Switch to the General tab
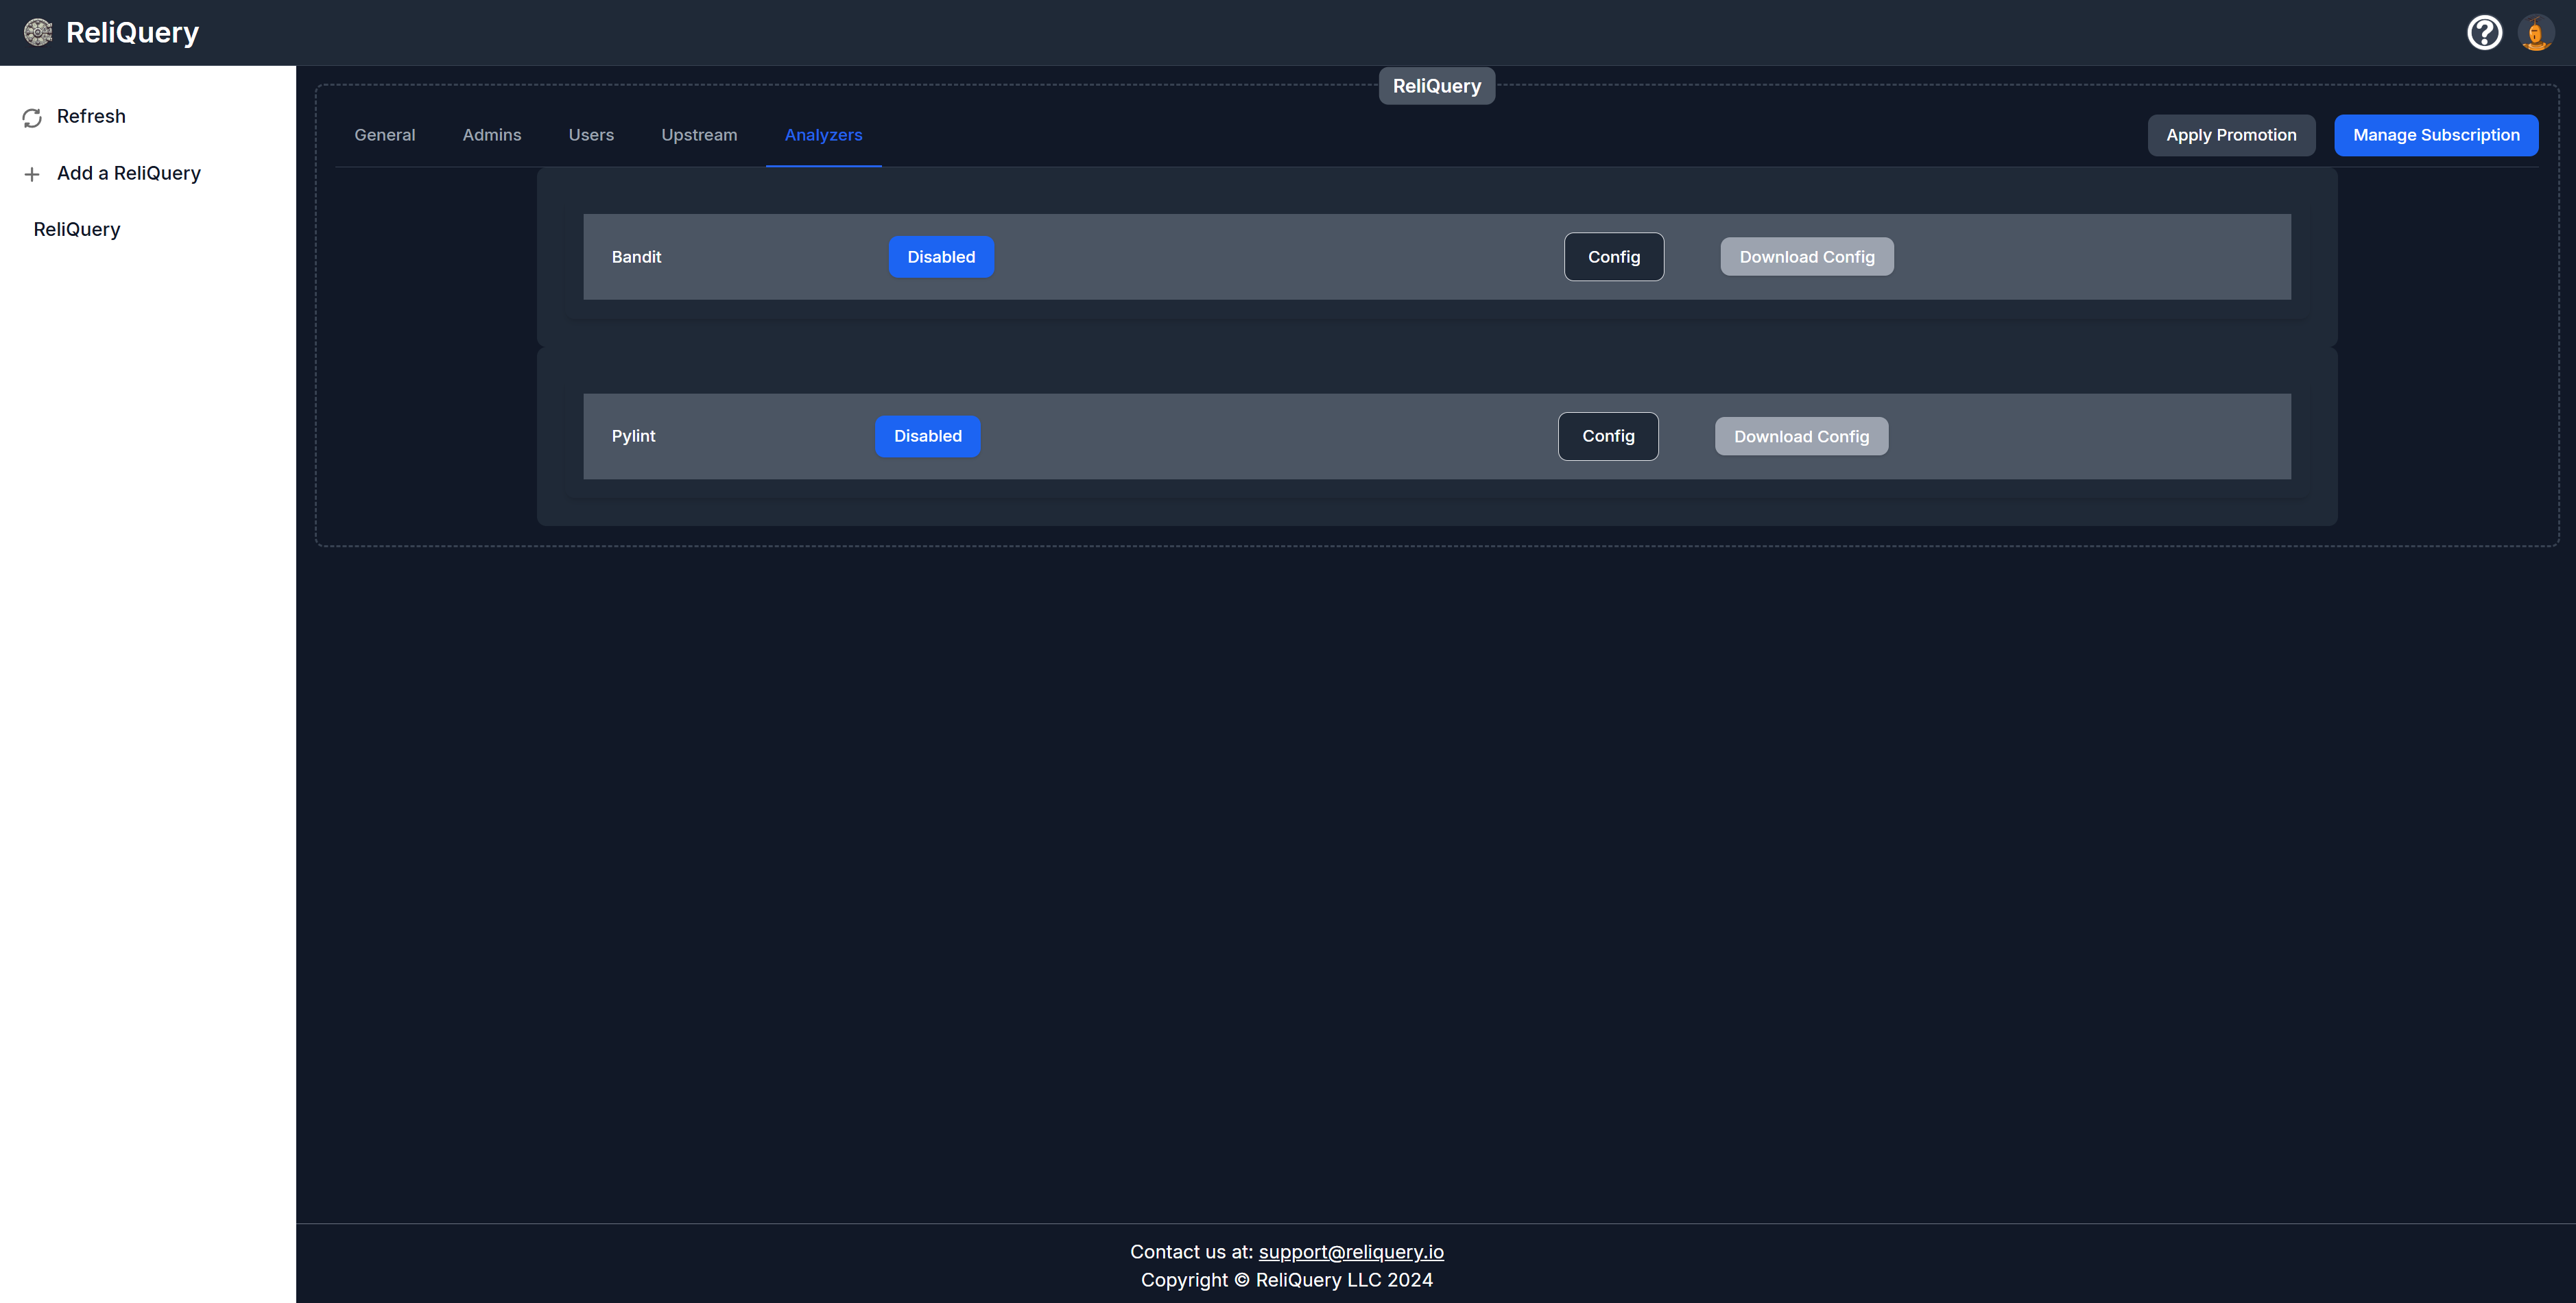Screen dimensions: 2576x1303 [384, 135]
